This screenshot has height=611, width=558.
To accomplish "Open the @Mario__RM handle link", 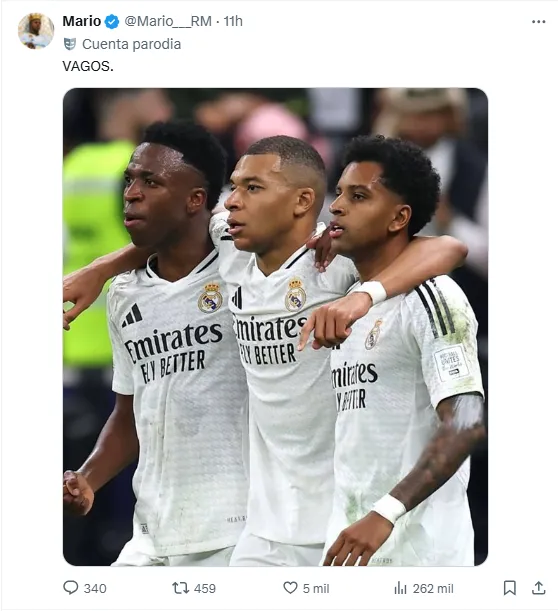I will tap(168, 21).
